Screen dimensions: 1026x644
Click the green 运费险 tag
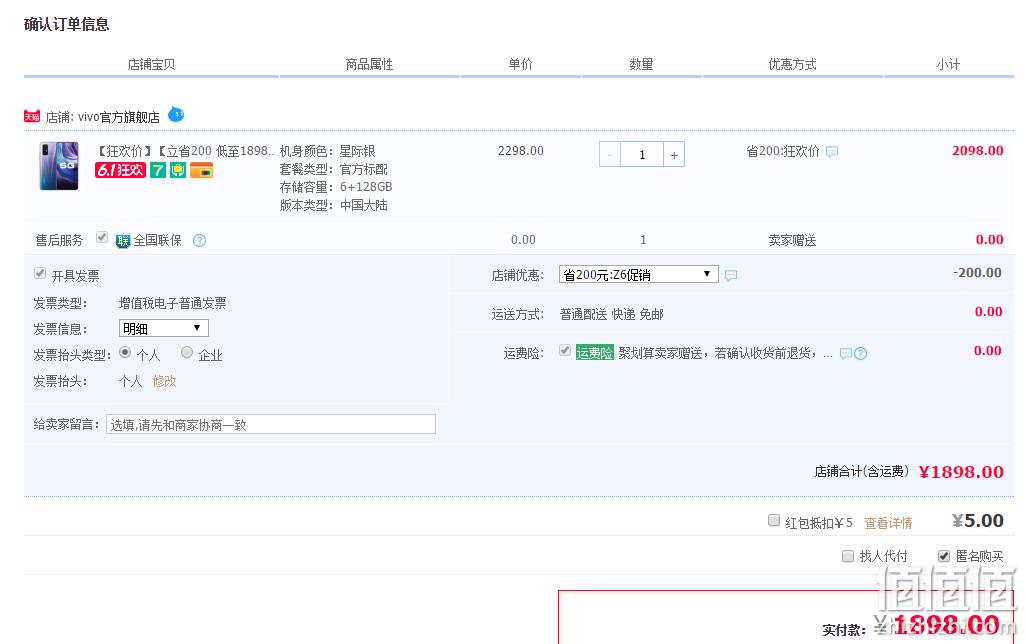(594, 353)
